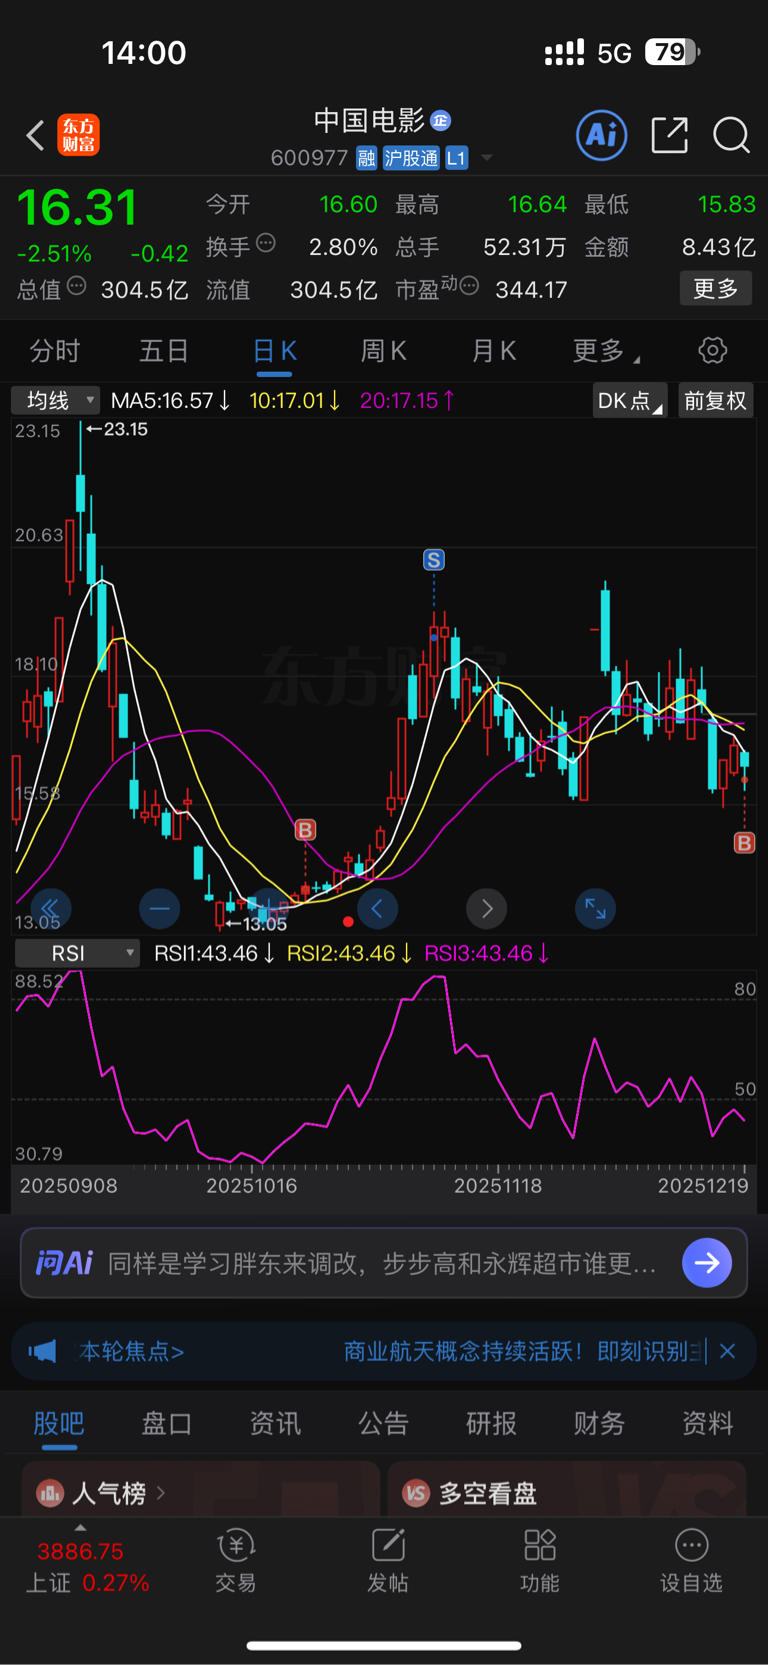Viewport: 768px width, 1665px height.
Task: Tap the L1 level badge
Action: pyautogui.click(x=456, y=158)
